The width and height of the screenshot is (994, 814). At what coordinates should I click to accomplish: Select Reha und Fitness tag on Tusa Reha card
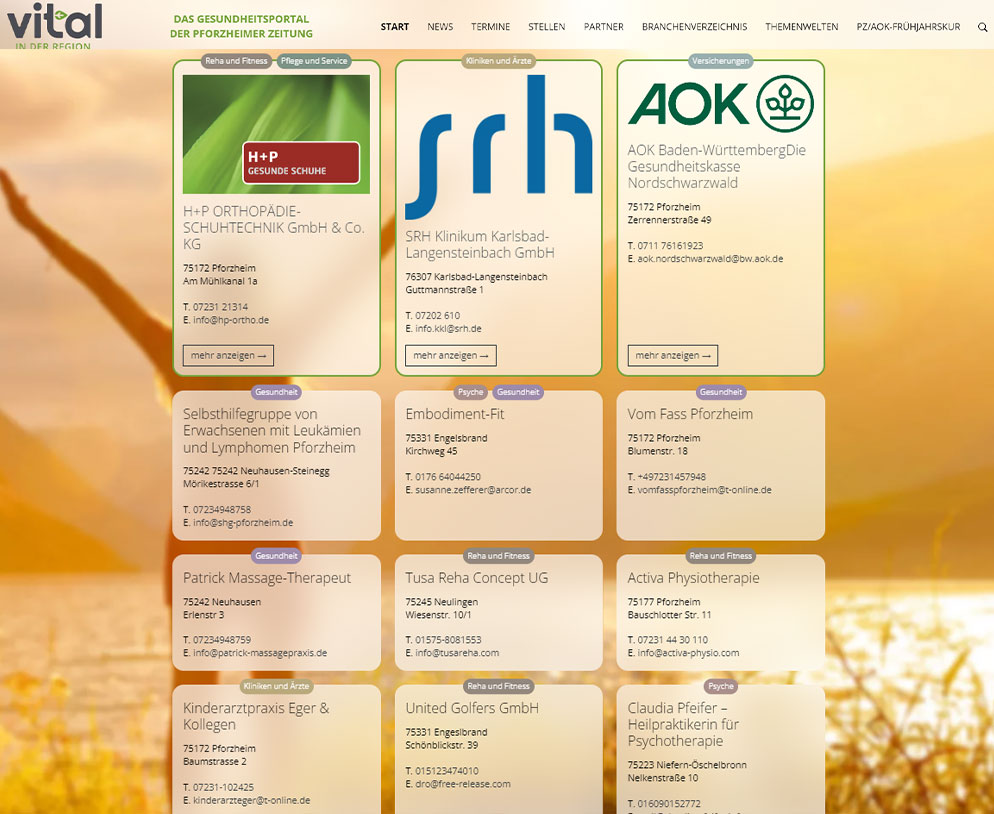(498, 555)
